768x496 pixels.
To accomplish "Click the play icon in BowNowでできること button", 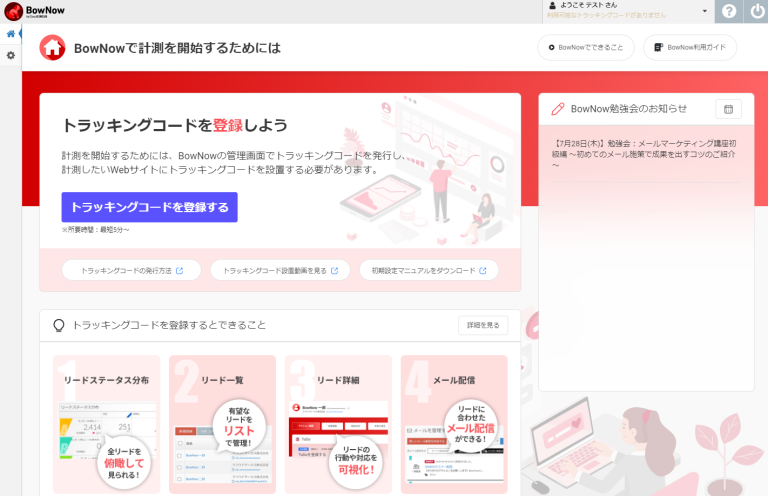I will tap(552, 47).
